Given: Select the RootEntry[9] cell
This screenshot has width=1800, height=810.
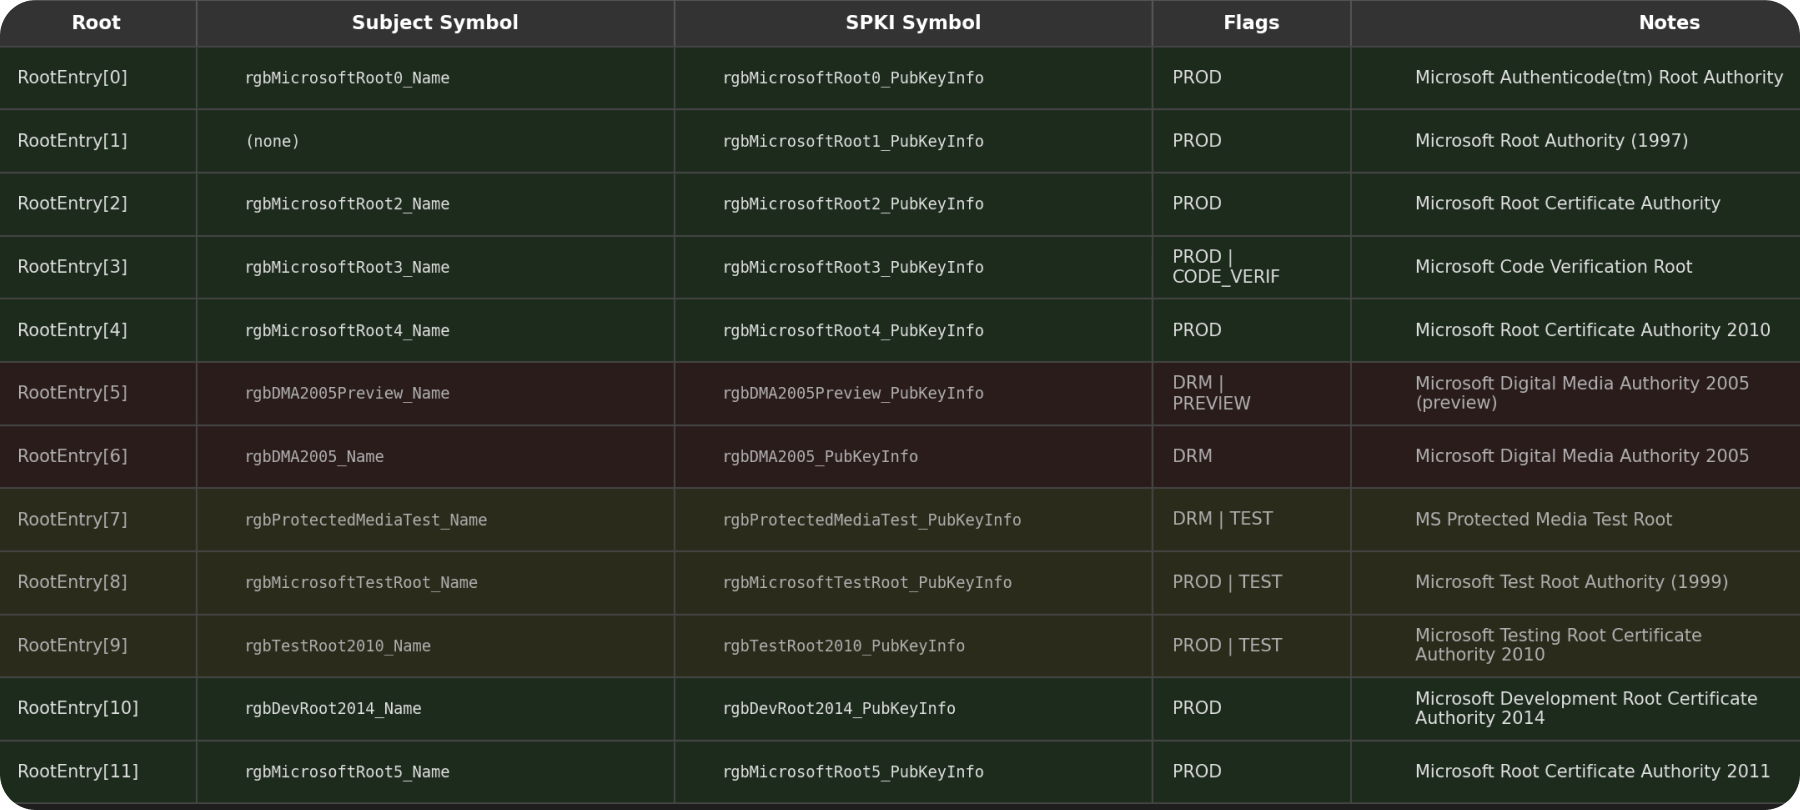Looking at the screenshot, I should pos(97,645).
